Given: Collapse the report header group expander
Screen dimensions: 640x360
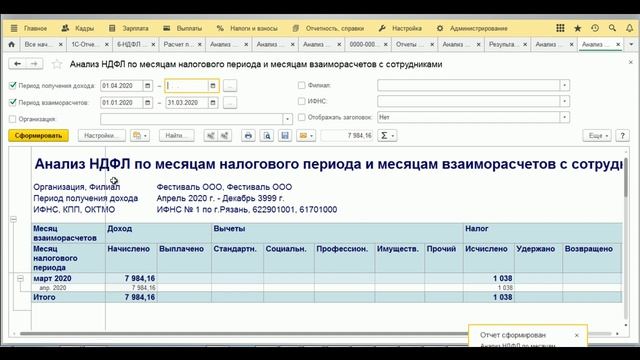Looking at the screenshot, I should (x=13, y=219).
